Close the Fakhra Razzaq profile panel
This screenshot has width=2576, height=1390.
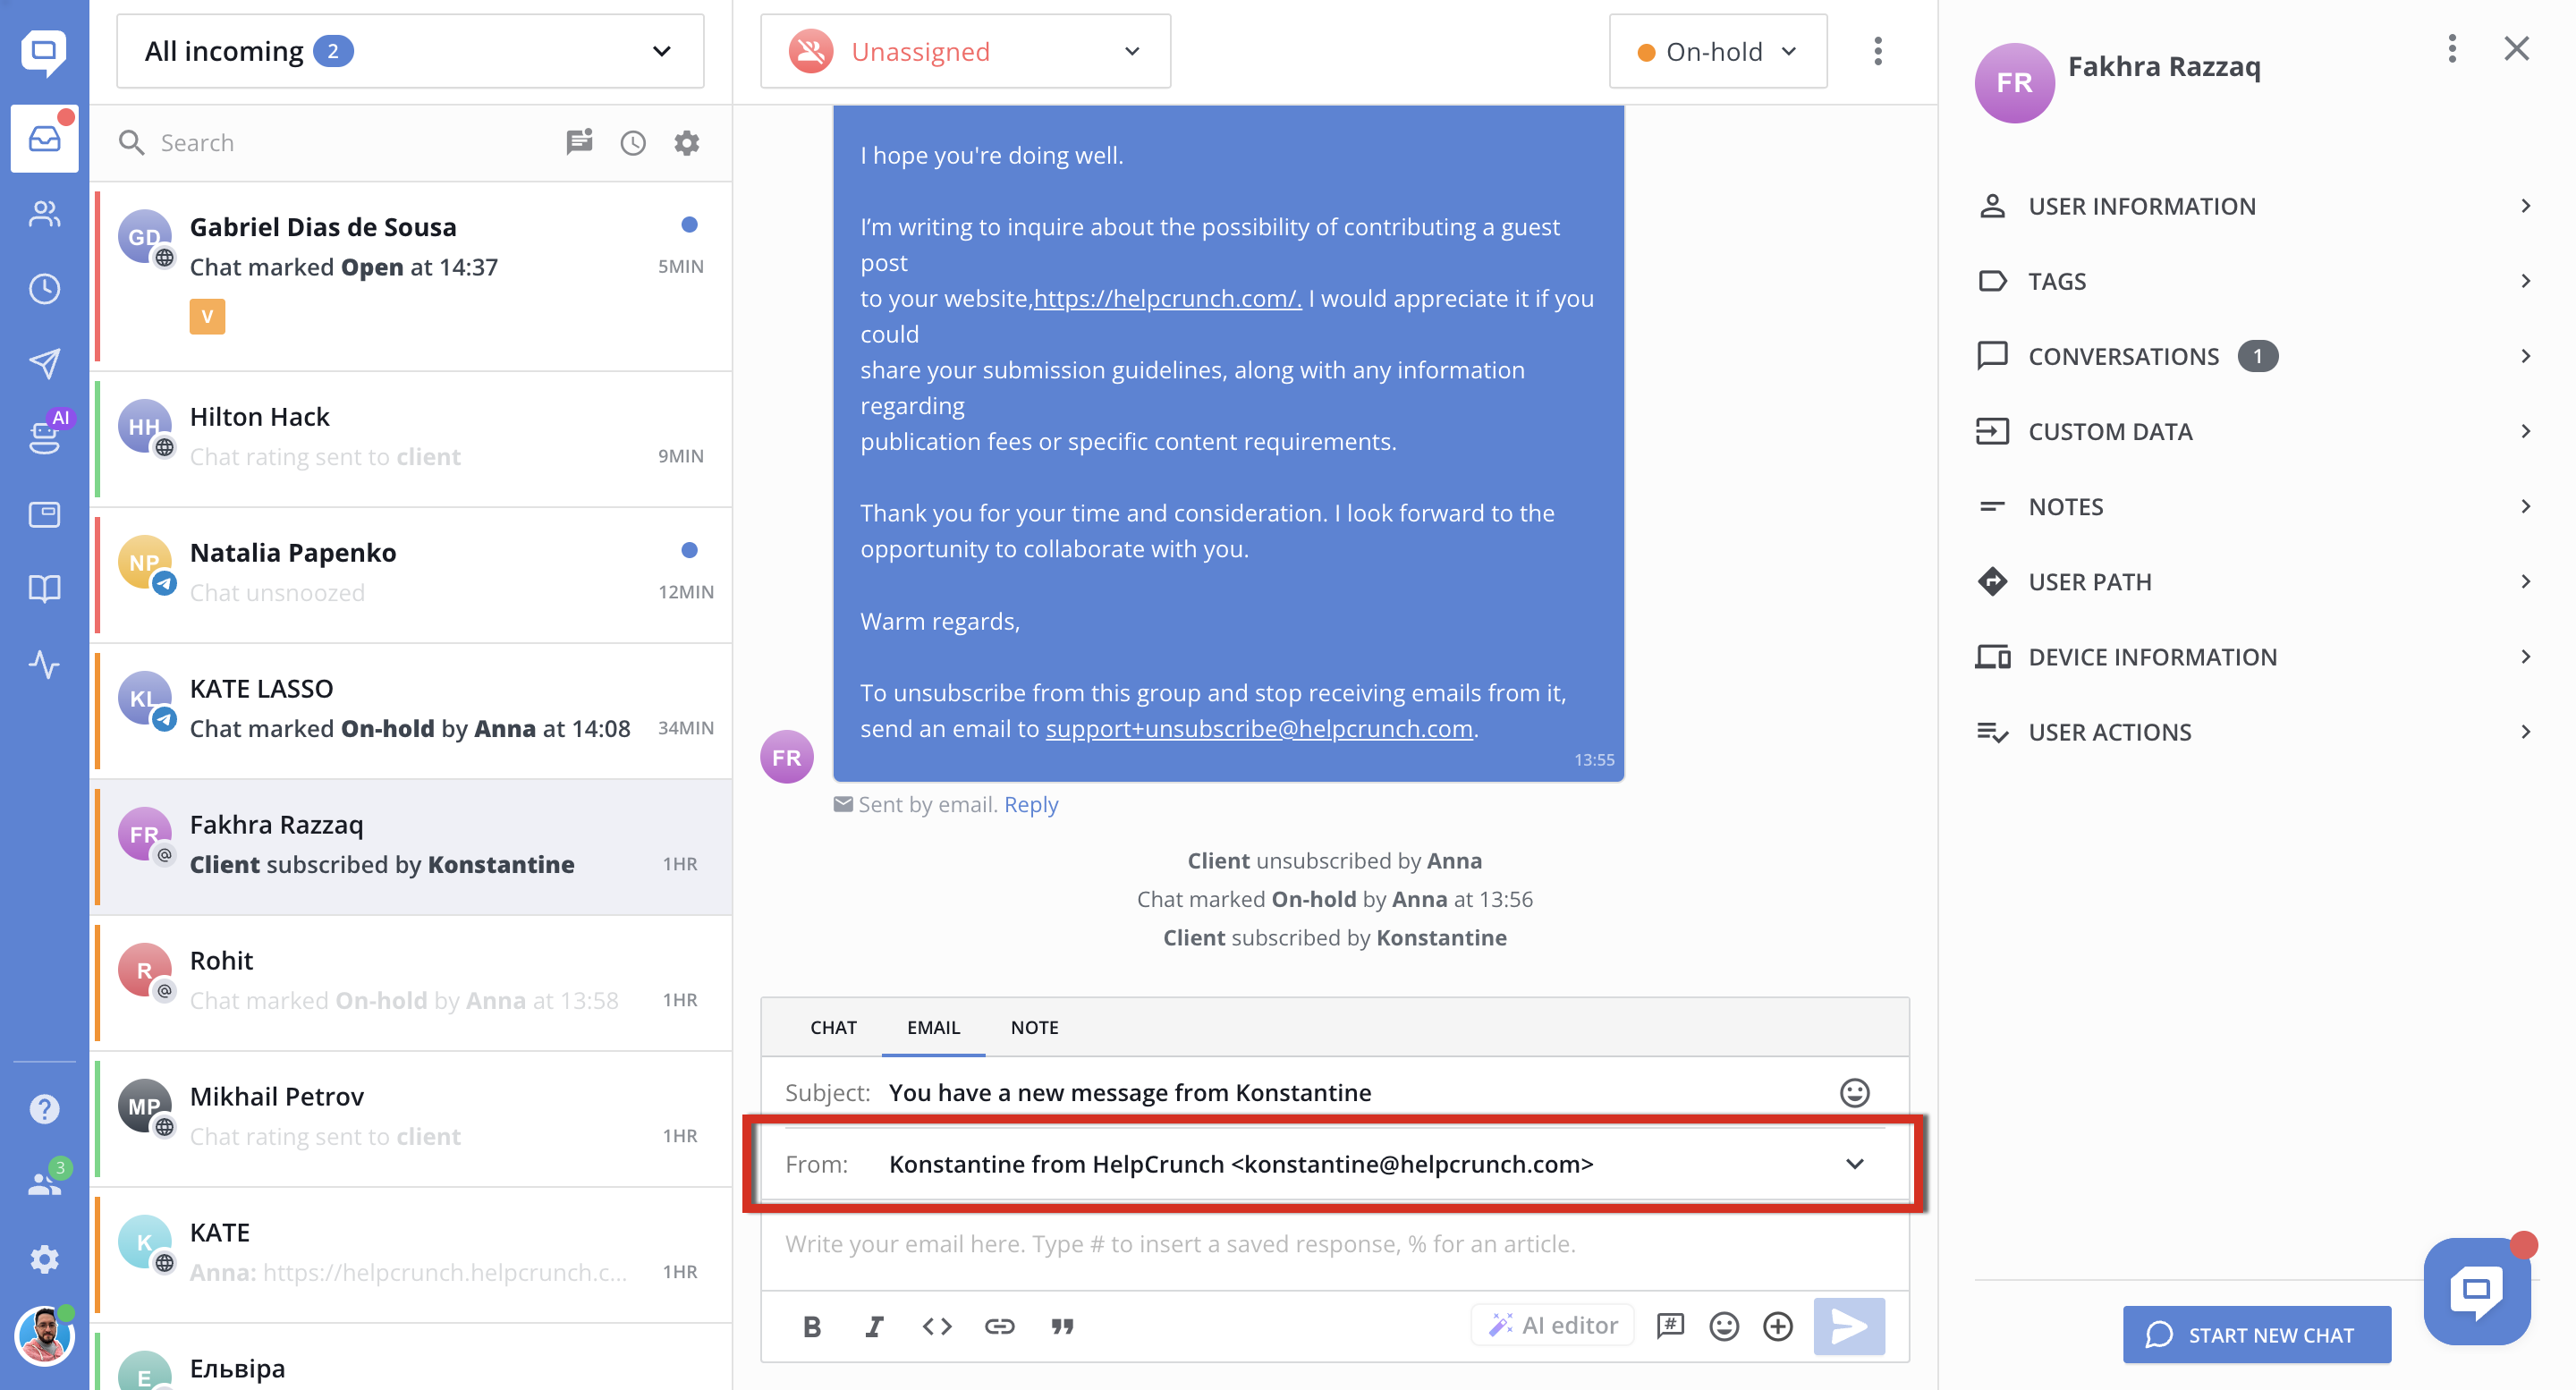(x=2516, y=48)
